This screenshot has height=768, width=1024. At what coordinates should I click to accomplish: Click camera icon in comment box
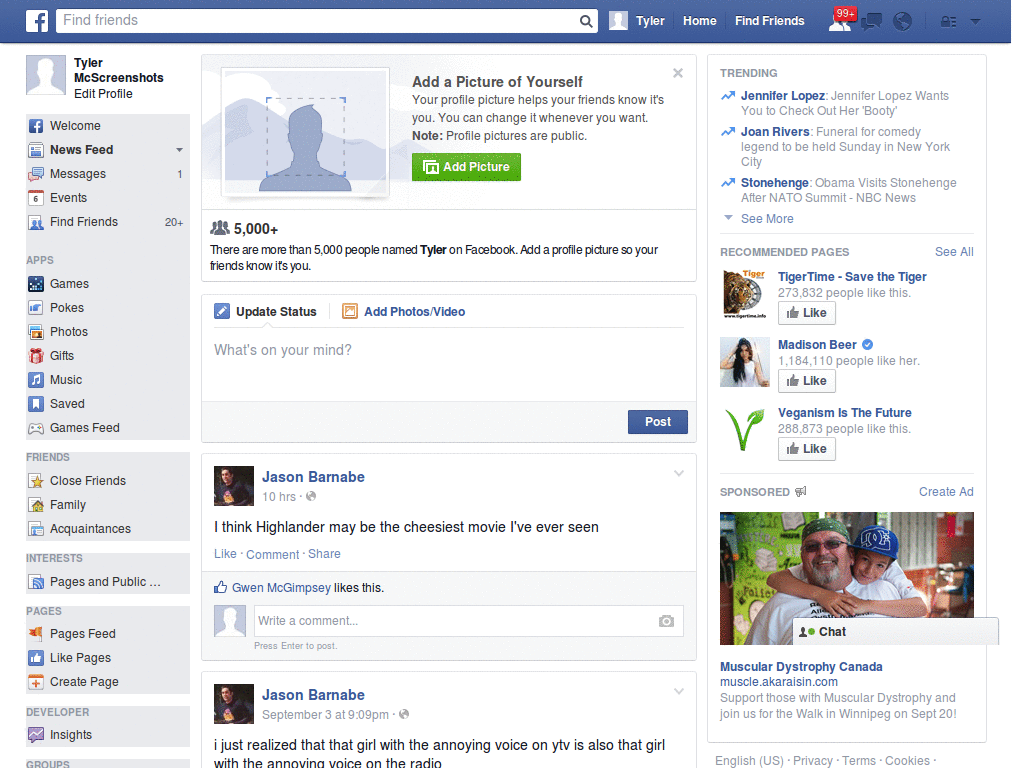coord(666,621)
